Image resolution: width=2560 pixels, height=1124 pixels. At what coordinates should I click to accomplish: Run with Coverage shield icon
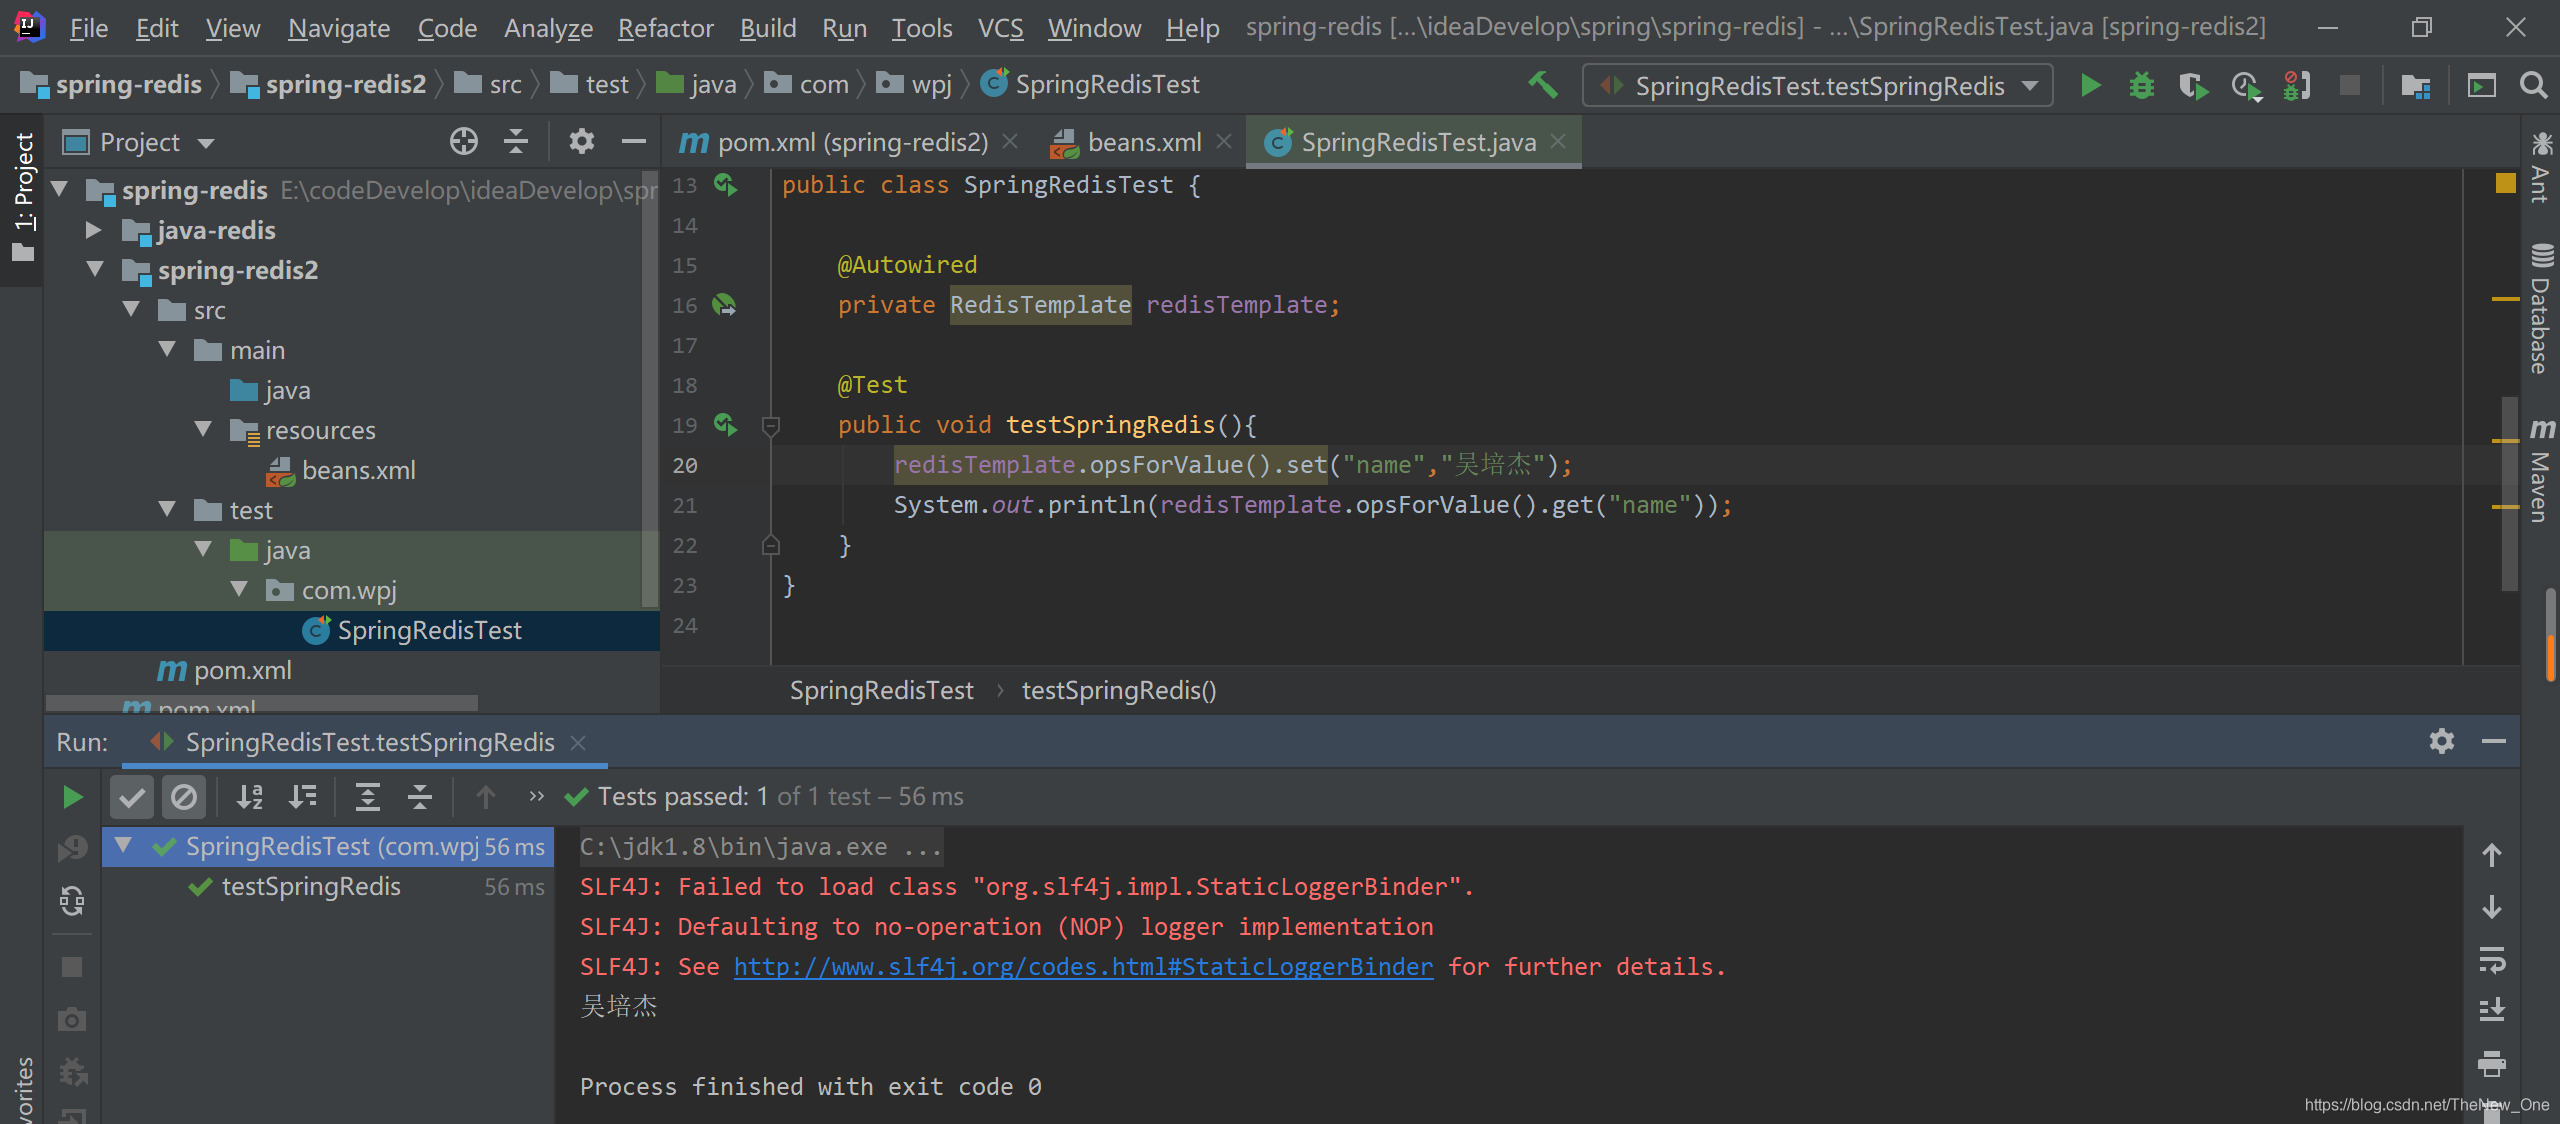(2193, 86)
